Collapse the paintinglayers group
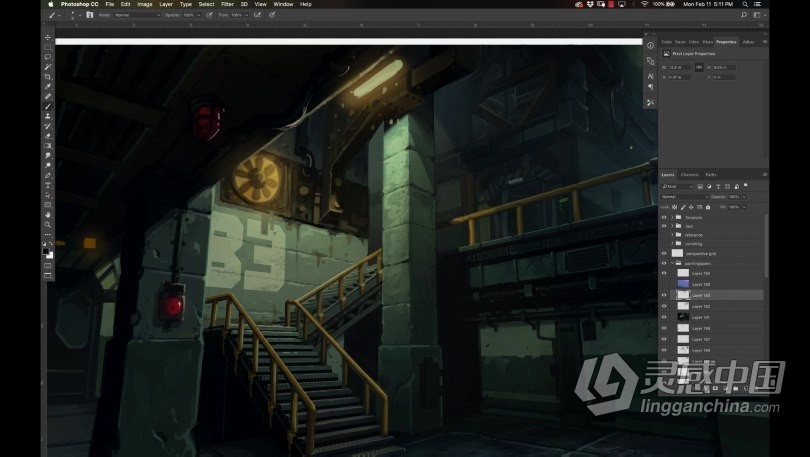The image size is (810, 457). pos(672,263)
